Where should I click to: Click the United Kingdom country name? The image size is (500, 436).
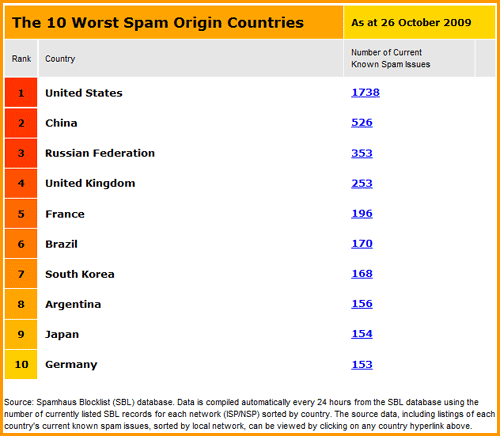pos(90,183)
